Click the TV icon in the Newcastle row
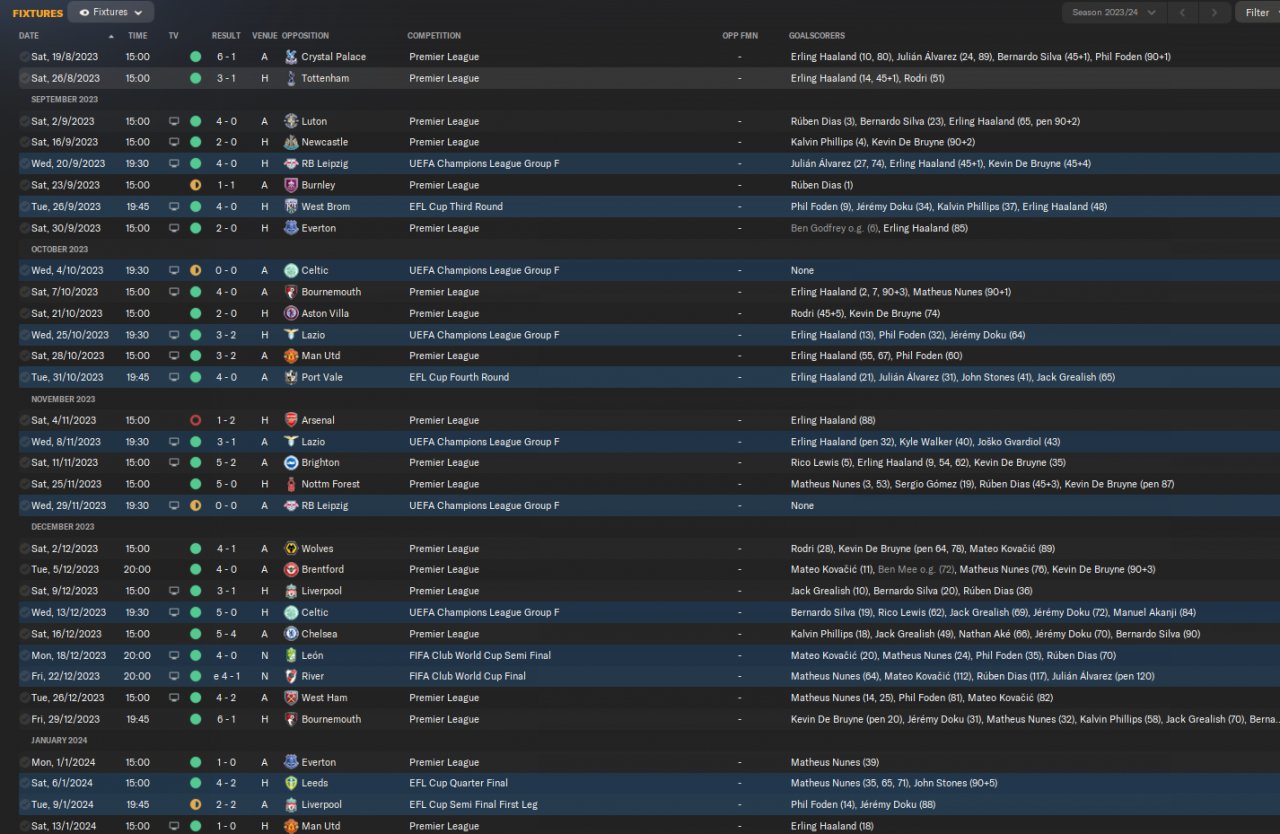1280x834 pixels. (174, 142)
